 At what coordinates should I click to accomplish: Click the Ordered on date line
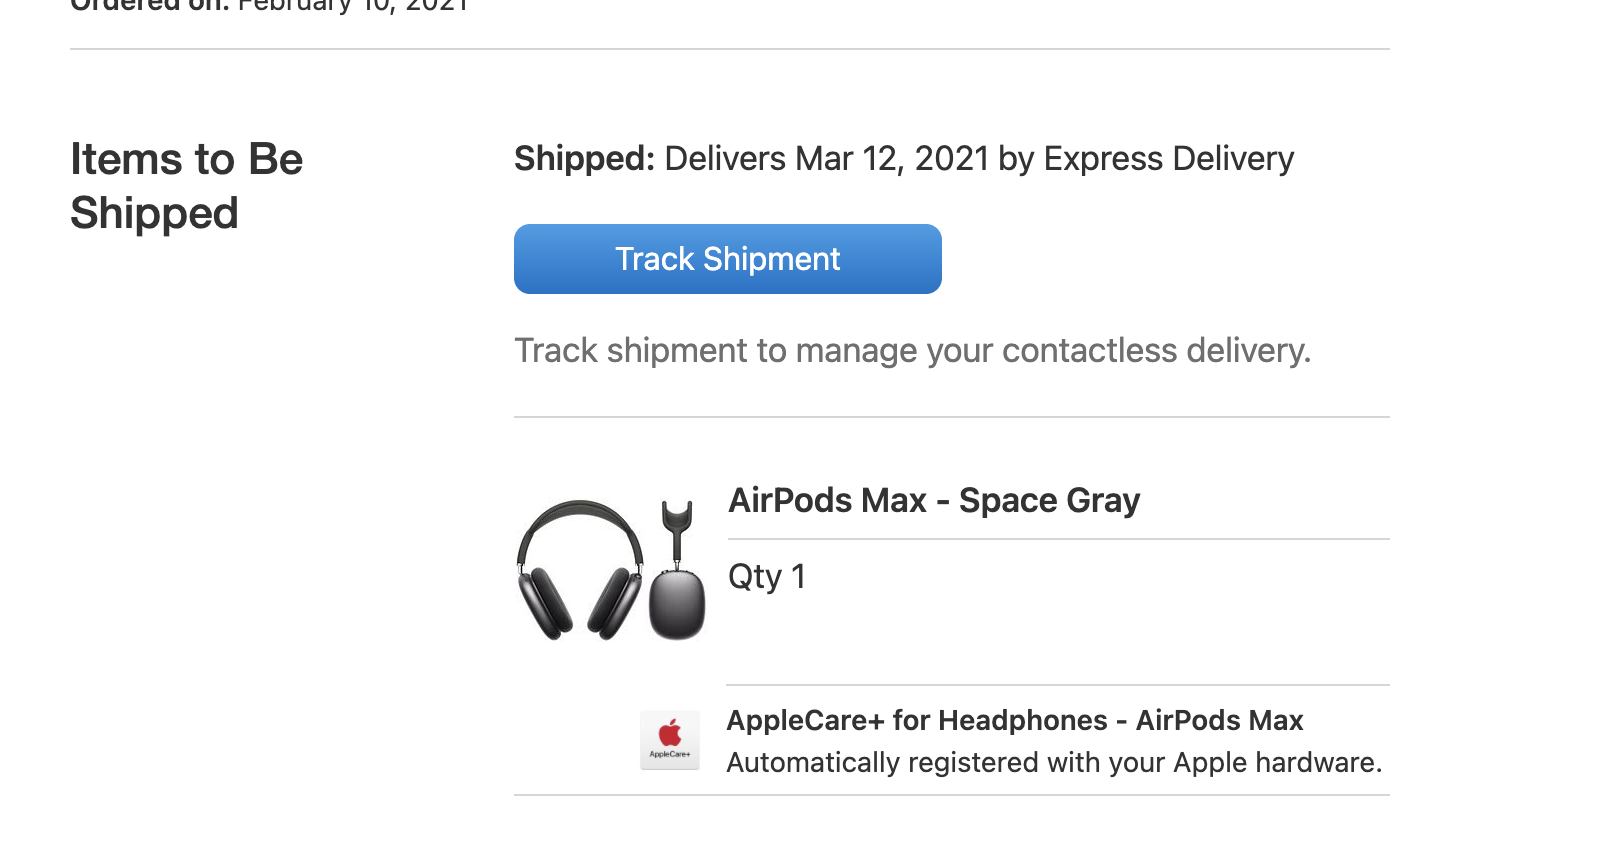coord(270,6)
